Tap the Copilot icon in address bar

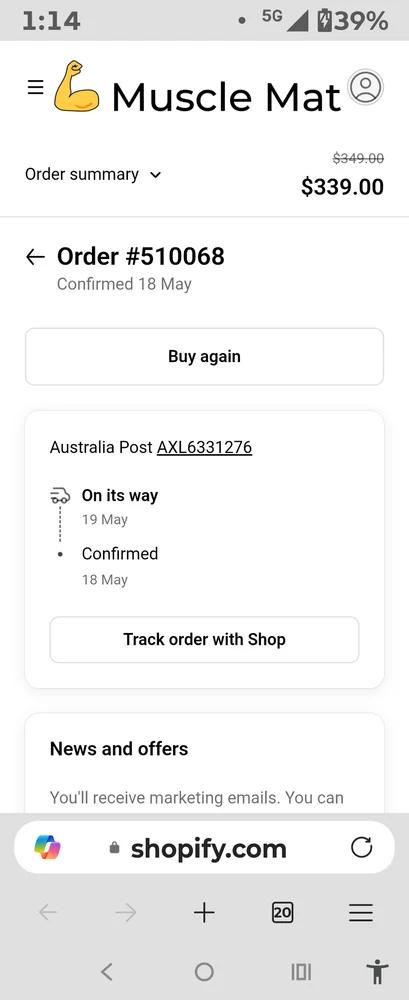point(48,848)
